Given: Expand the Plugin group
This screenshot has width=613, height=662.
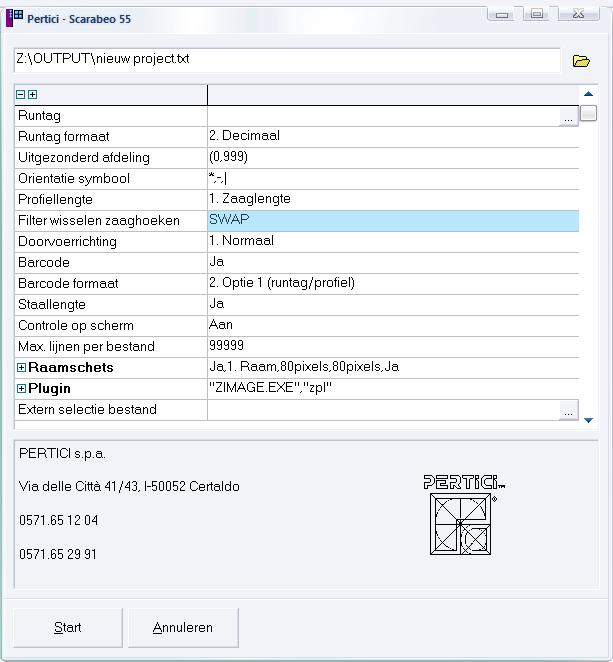Looking at the screenshot, I should [x=21, y=388].
